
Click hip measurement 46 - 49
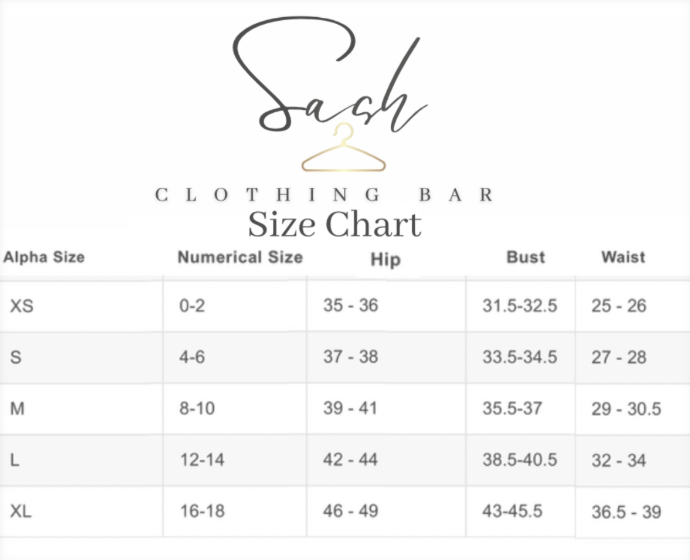click(350, 511)
